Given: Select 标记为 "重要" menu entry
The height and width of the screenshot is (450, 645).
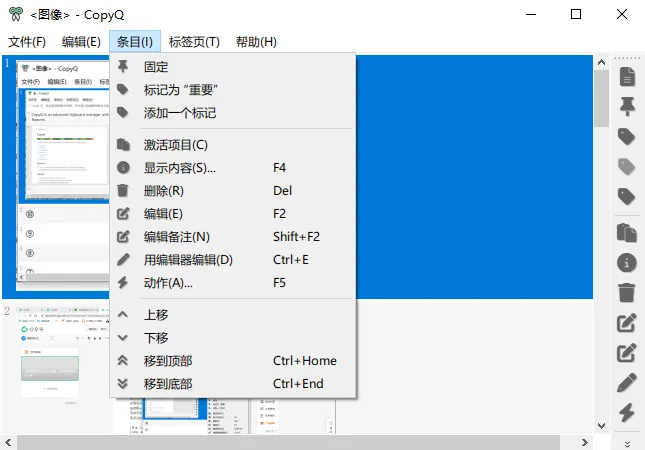Looking at the screenshot, I should [233, 90].
